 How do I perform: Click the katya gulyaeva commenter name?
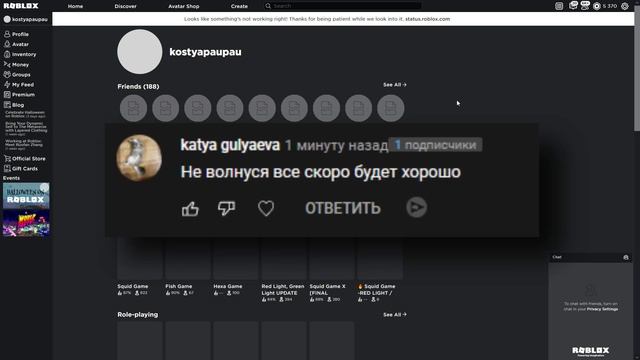pos(230,145)
